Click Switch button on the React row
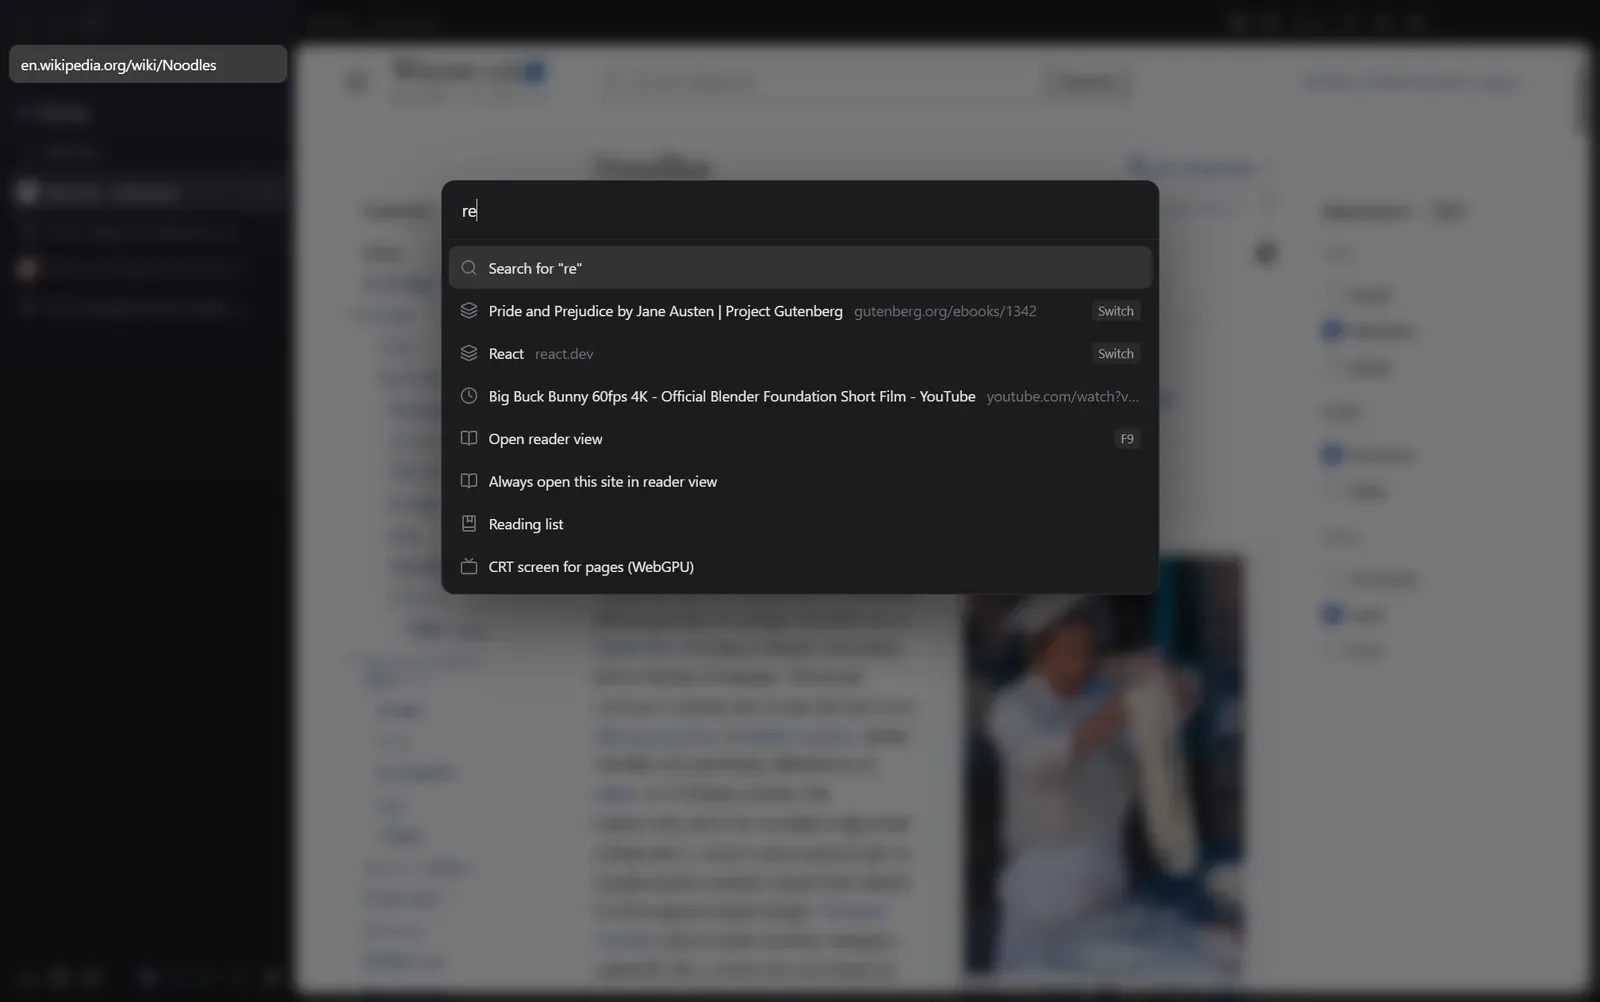Viewport: 1600px width, 1002px height. coord(1115,354)
